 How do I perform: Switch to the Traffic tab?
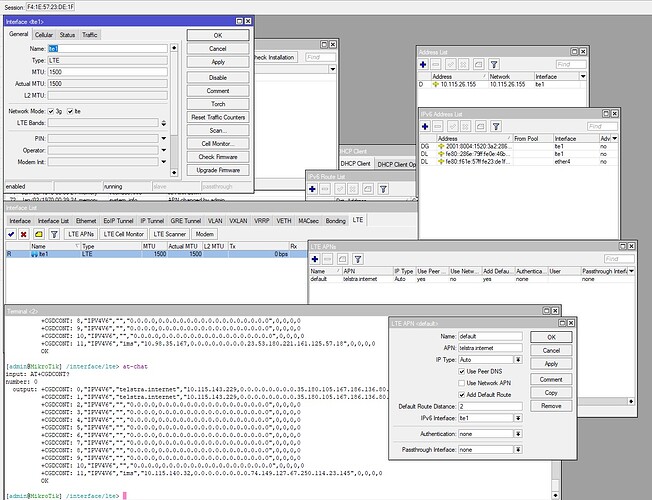pos(89,35)
